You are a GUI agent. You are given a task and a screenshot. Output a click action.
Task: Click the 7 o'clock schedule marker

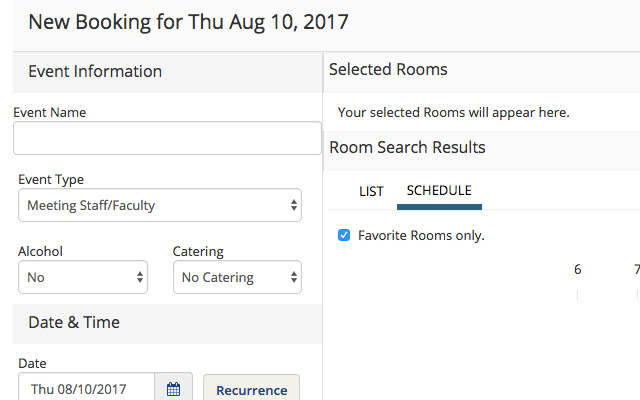[x=636, y=270]
